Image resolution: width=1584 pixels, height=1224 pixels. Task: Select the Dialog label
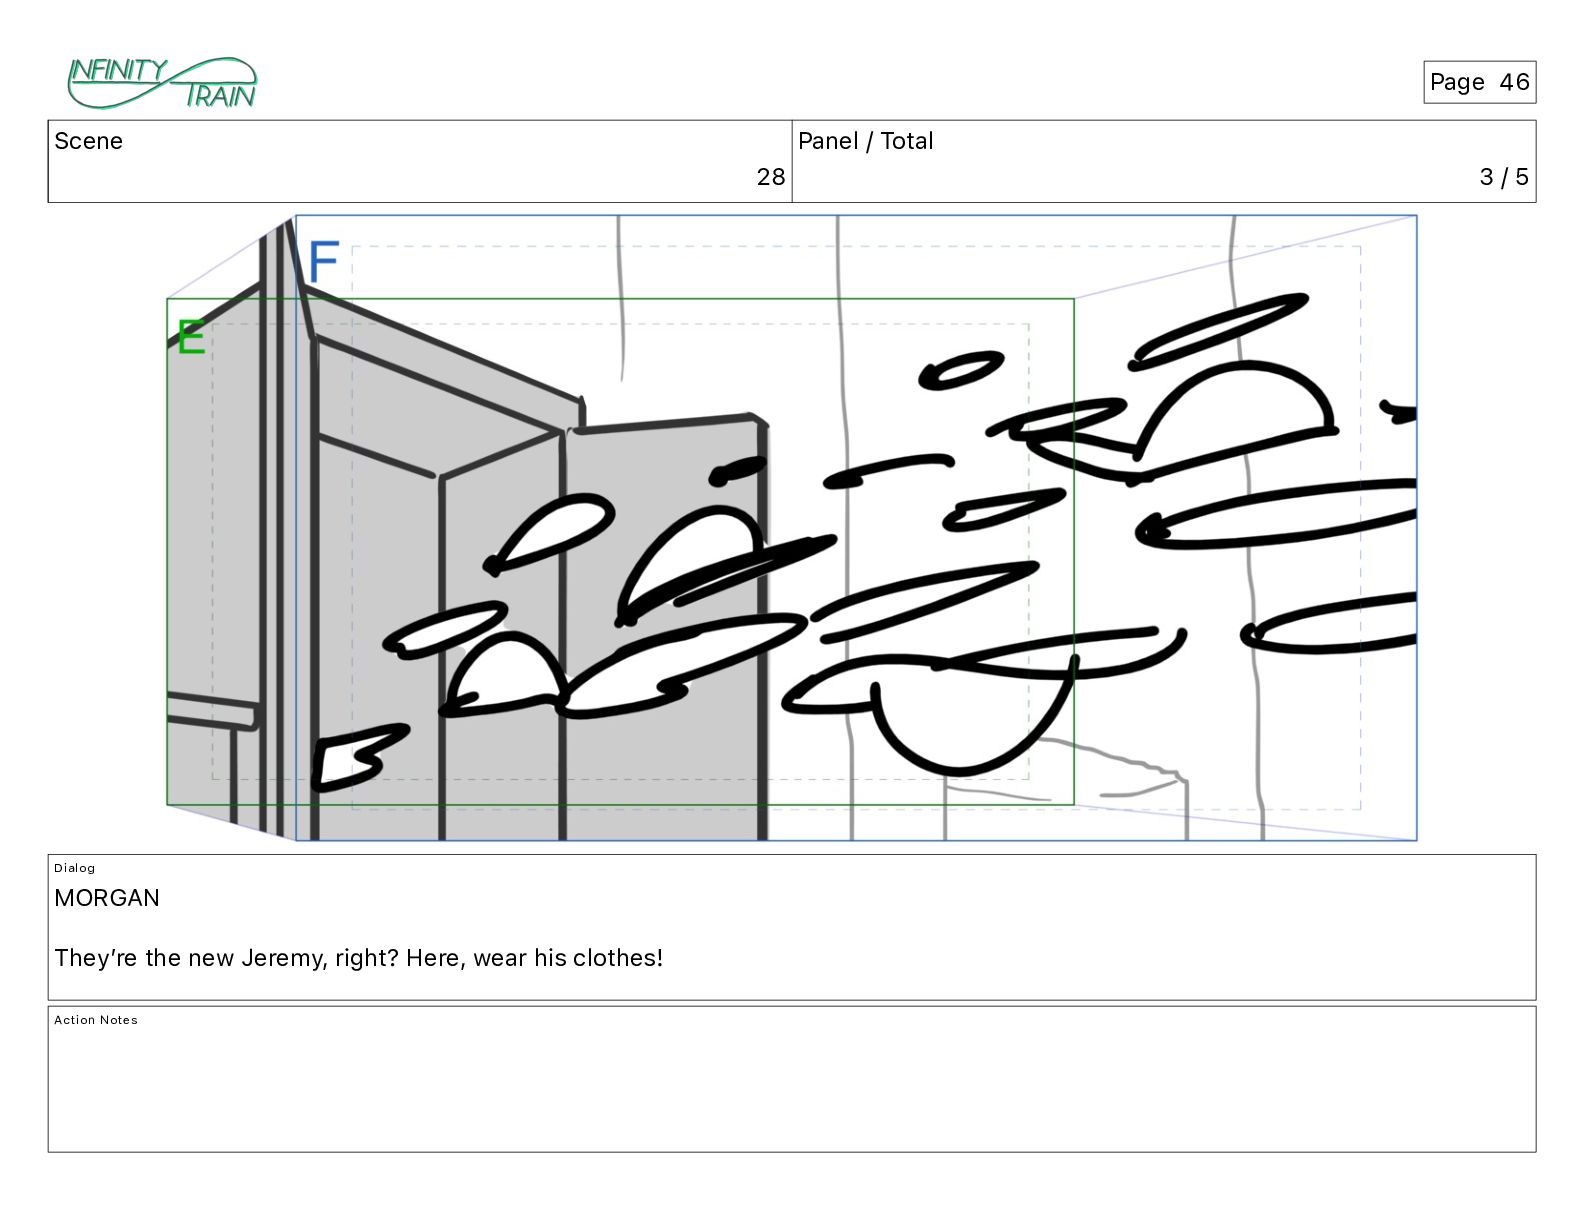[x=75, y=868]
